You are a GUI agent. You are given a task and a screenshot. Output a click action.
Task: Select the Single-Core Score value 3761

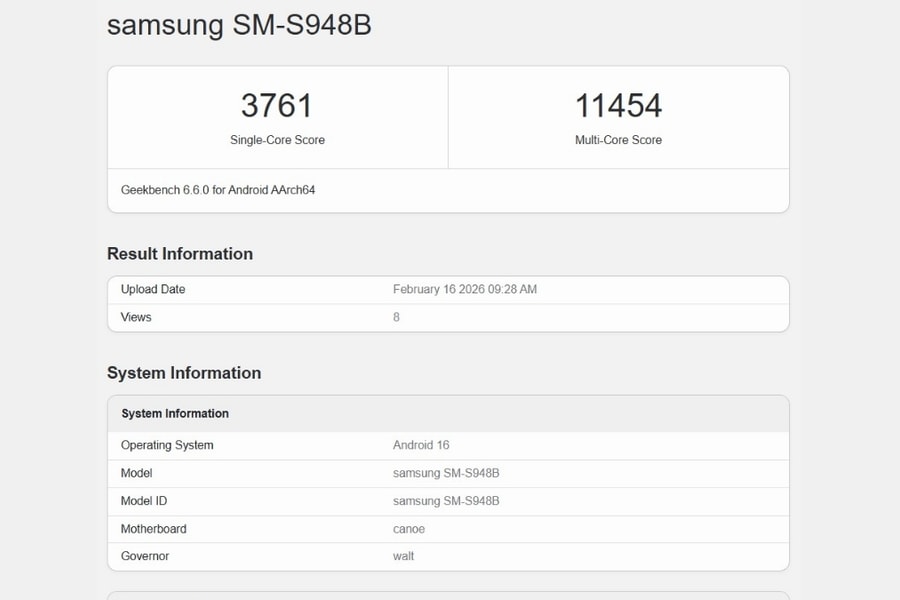pyautogui.click(x=277, y=105)
